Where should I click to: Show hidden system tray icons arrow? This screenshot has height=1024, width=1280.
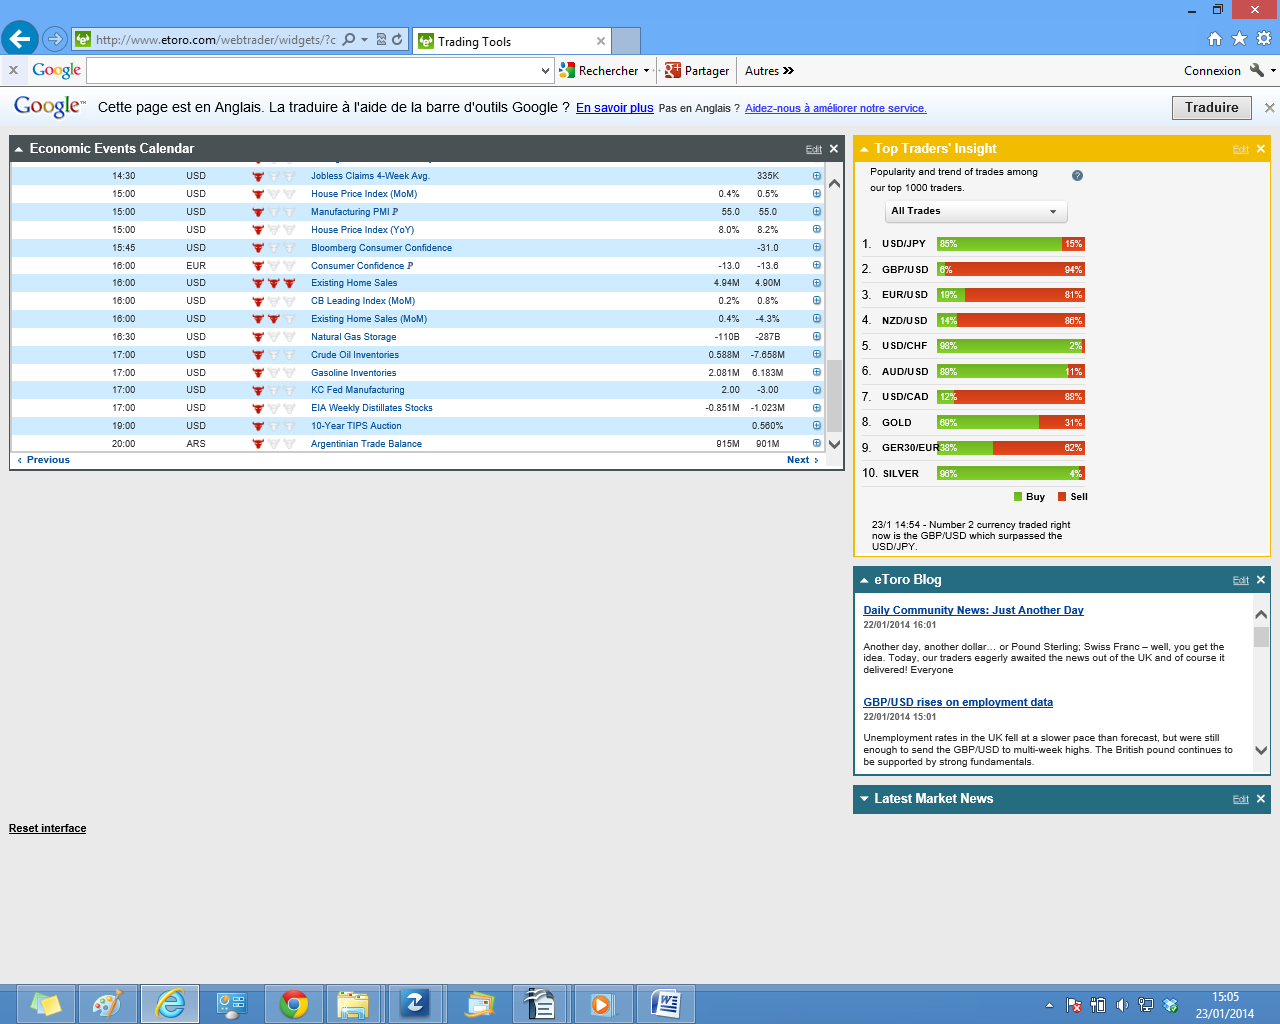click(1049, 1005)
